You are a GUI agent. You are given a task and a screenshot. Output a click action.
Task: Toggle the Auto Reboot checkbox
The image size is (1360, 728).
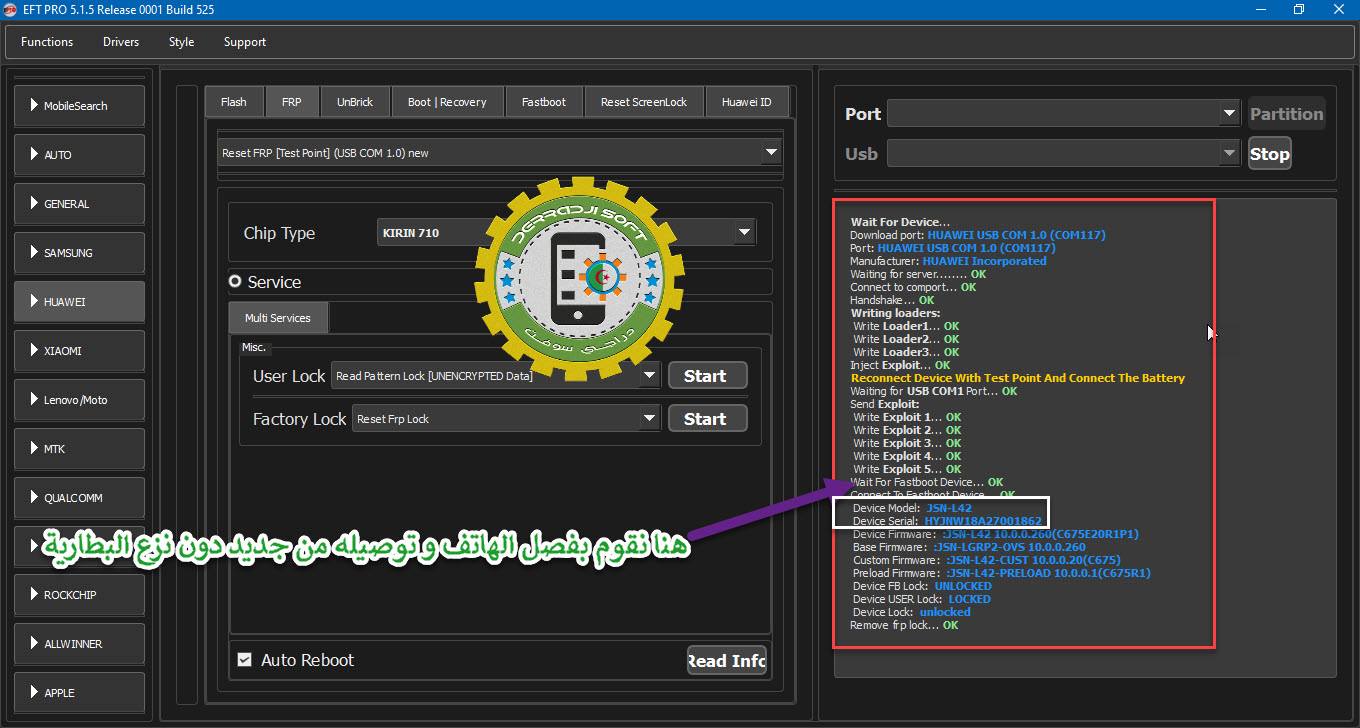point(244,660)
